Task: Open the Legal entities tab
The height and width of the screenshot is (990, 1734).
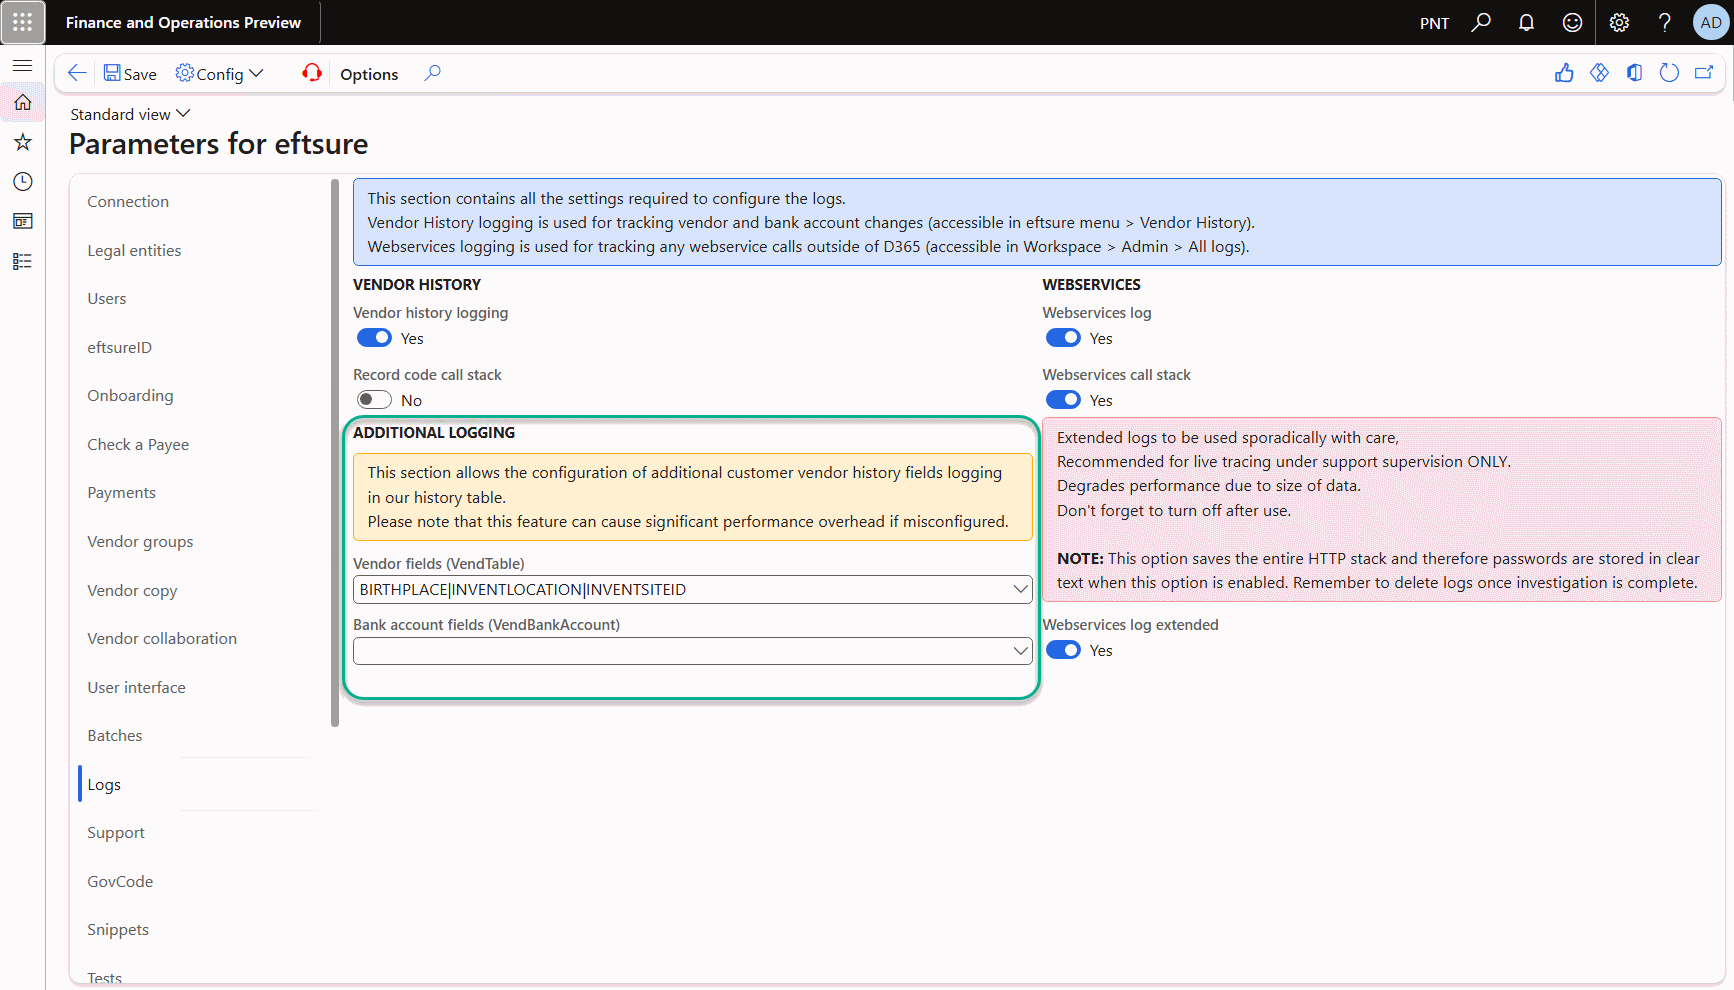Action: coord(134,251)
